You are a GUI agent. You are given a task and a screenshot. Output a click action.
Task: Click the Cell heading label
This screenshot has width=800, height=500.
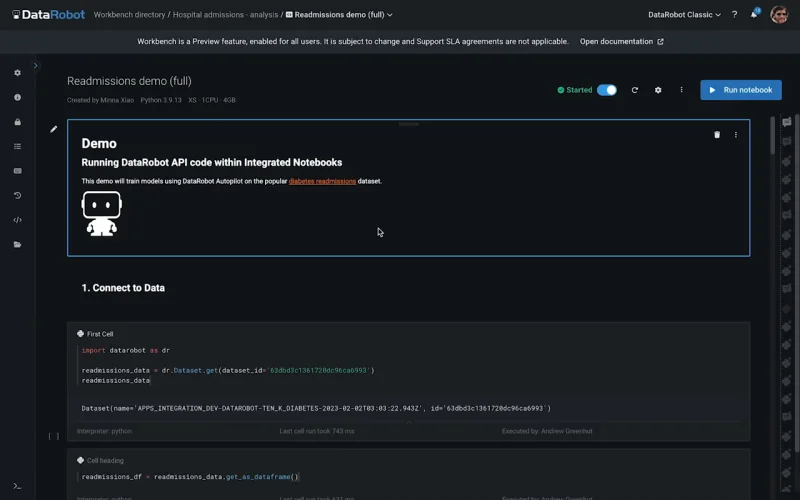pyautogui.click(x=105, y=461)
